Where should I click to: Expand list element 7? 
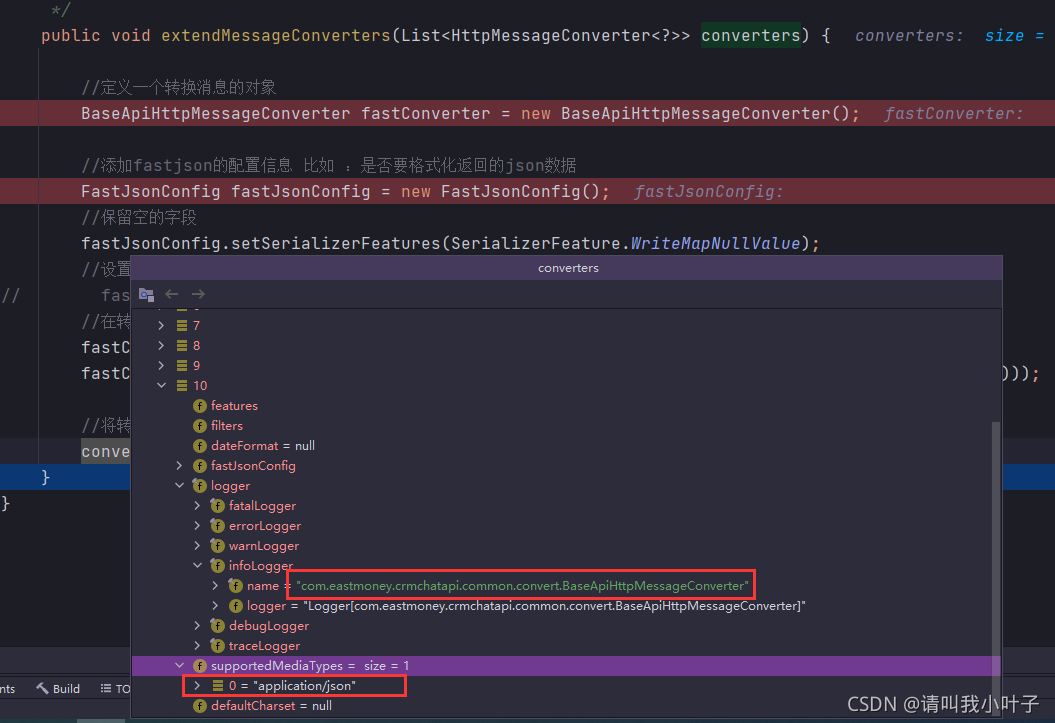click(x=161, y=326)
